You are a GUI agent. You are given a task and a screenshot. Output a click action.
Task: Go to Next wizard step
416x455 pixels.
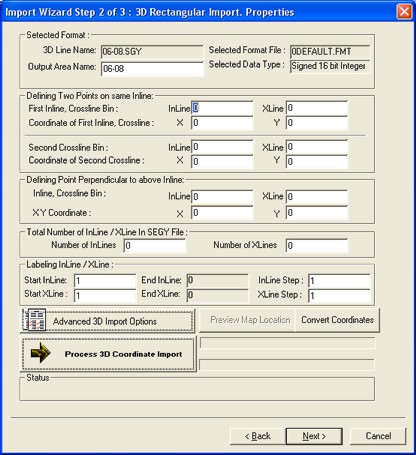[x=314, y=436]
